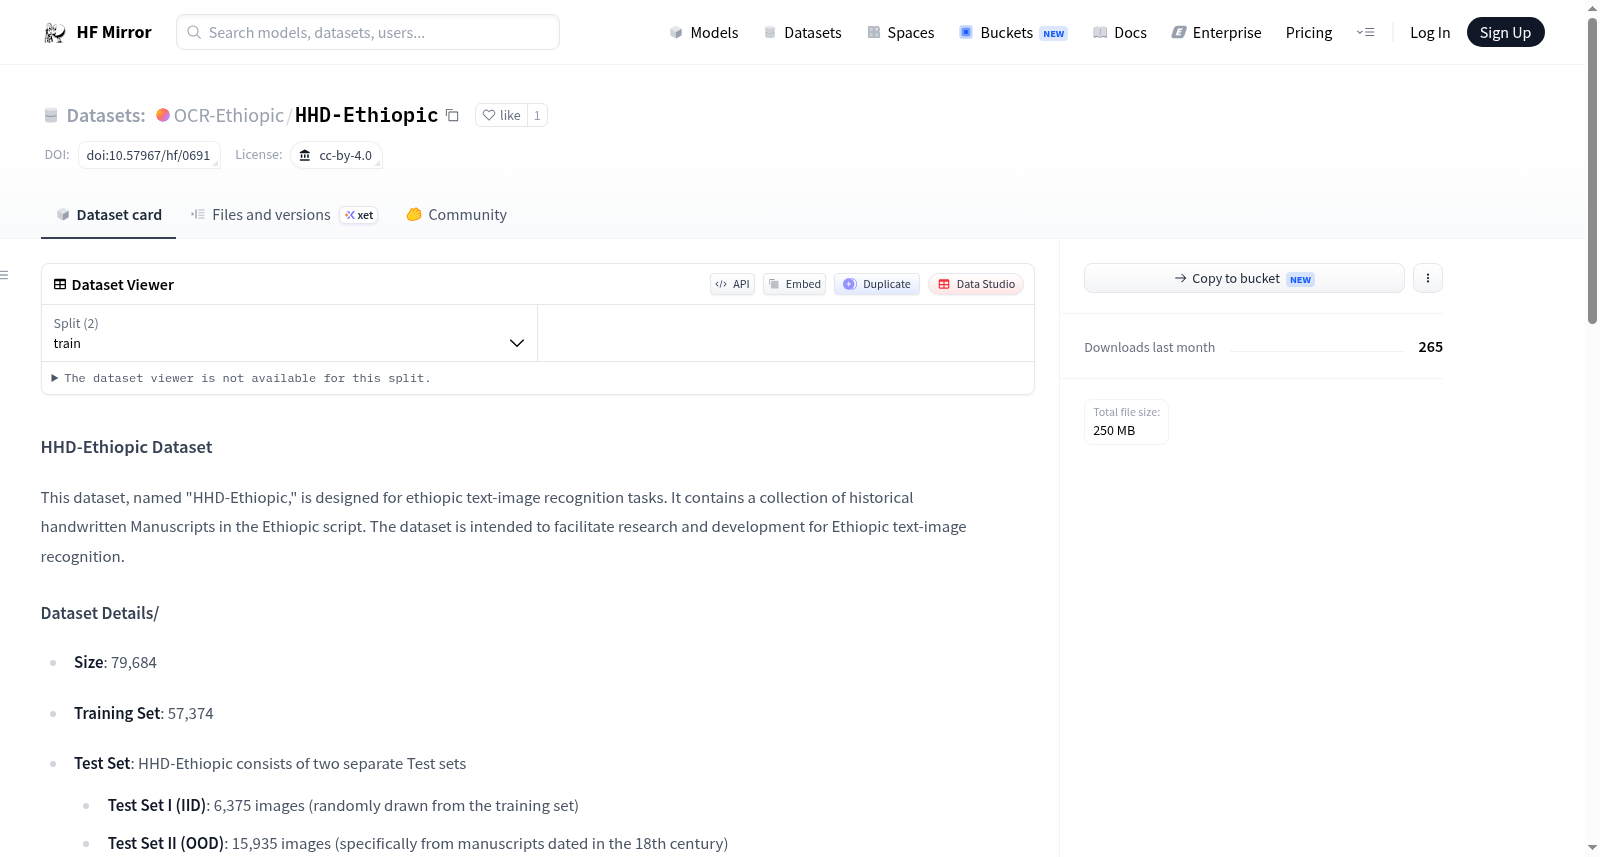Image resolution: width=1600 pixels, height=857 pixels.
Task: Open Models in the top navigation
Action: [x=704, y=33]
